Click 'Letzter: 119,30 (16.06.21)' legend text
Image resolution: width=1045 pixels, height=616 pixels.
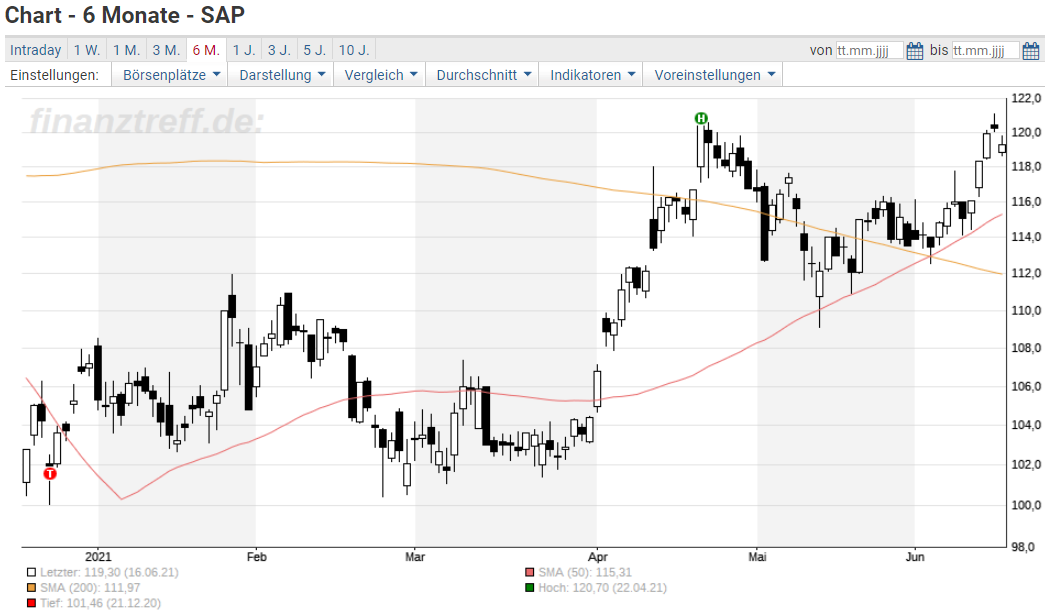tap(109, 573)
